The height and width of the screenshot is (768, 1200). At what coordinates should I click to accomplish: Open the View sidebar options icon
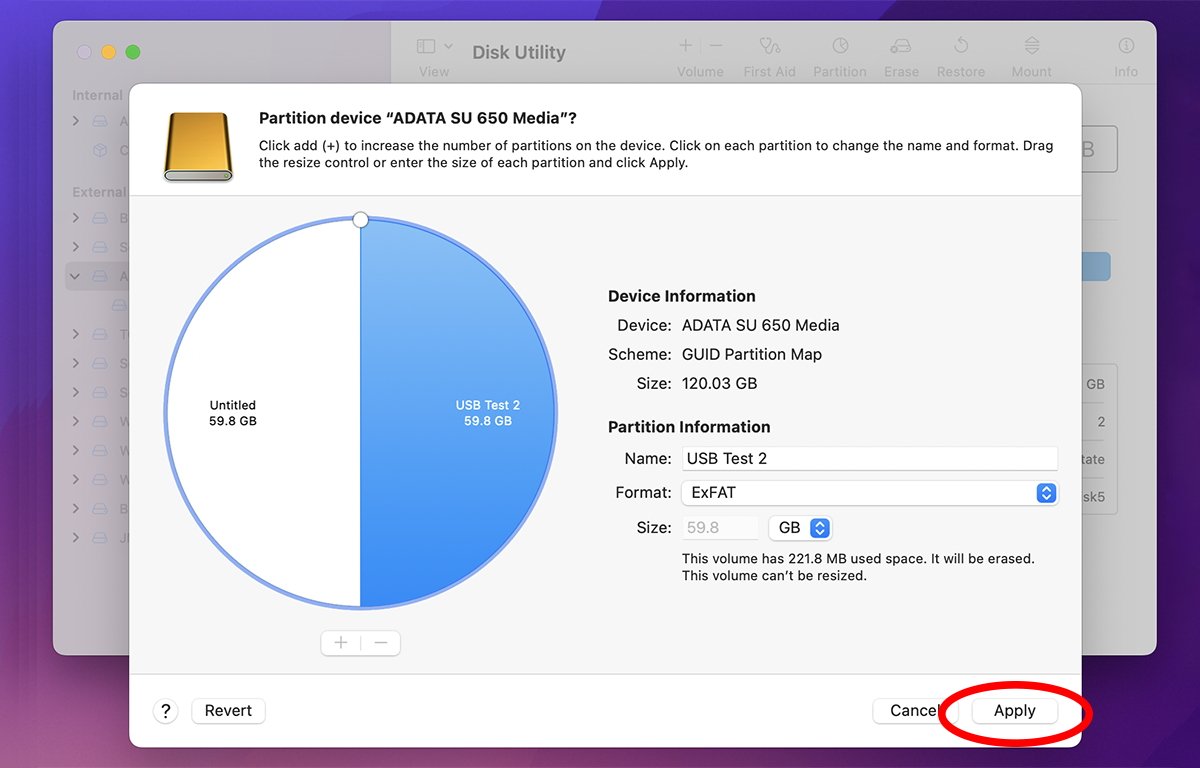tap(434, 47)
